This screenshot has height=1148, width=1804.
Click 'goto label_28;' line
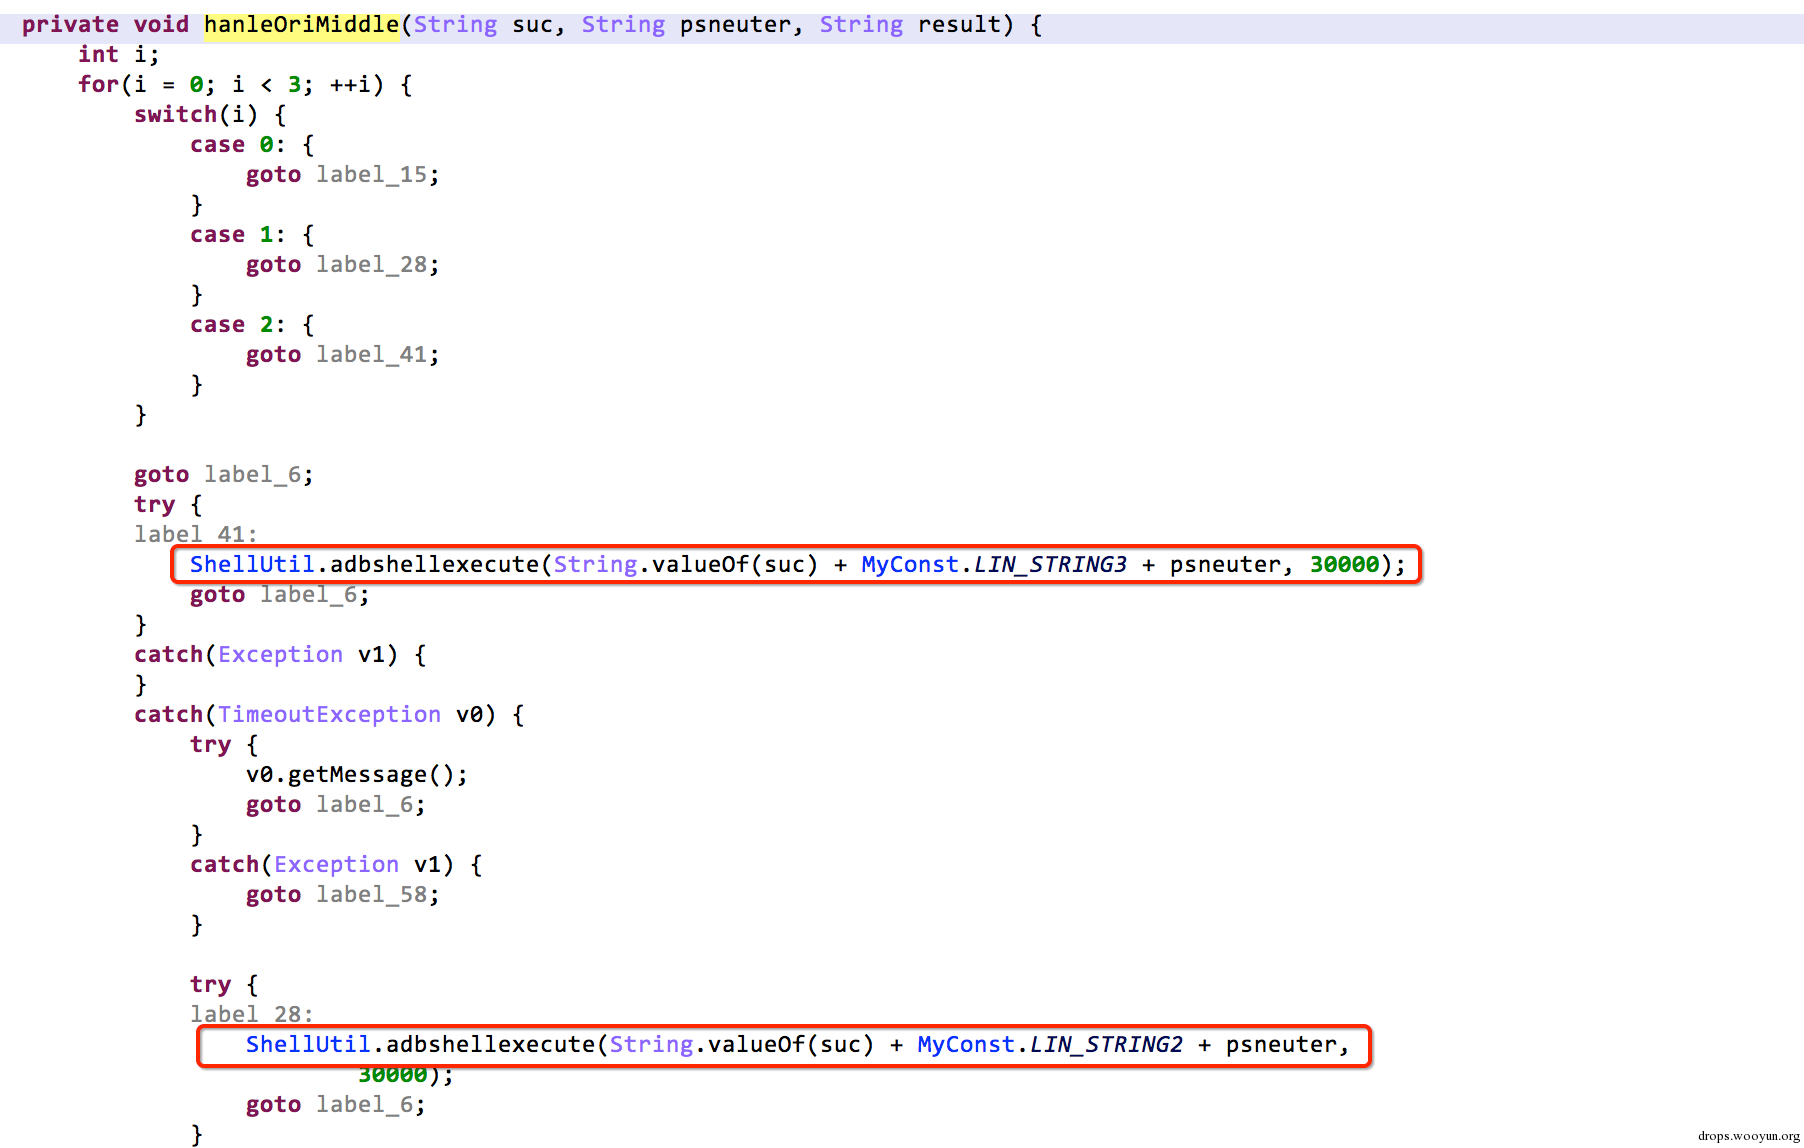point(343,265)
